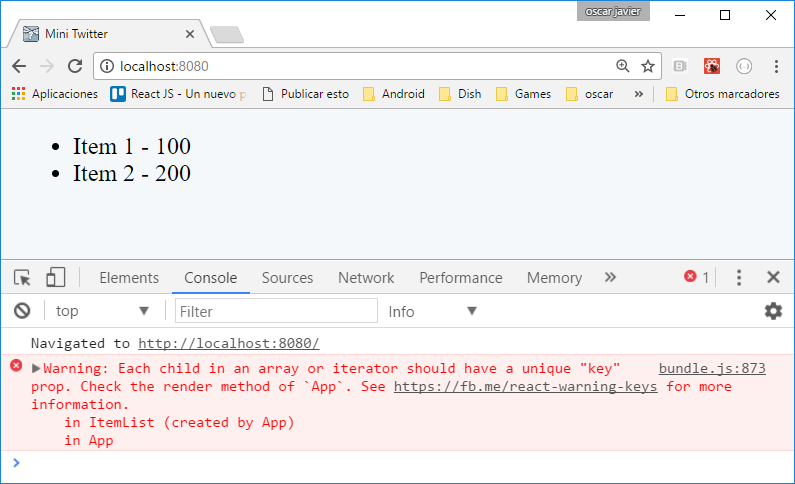
Task: Toggle the device toolbar icon
Action: [x=55, y=278]
